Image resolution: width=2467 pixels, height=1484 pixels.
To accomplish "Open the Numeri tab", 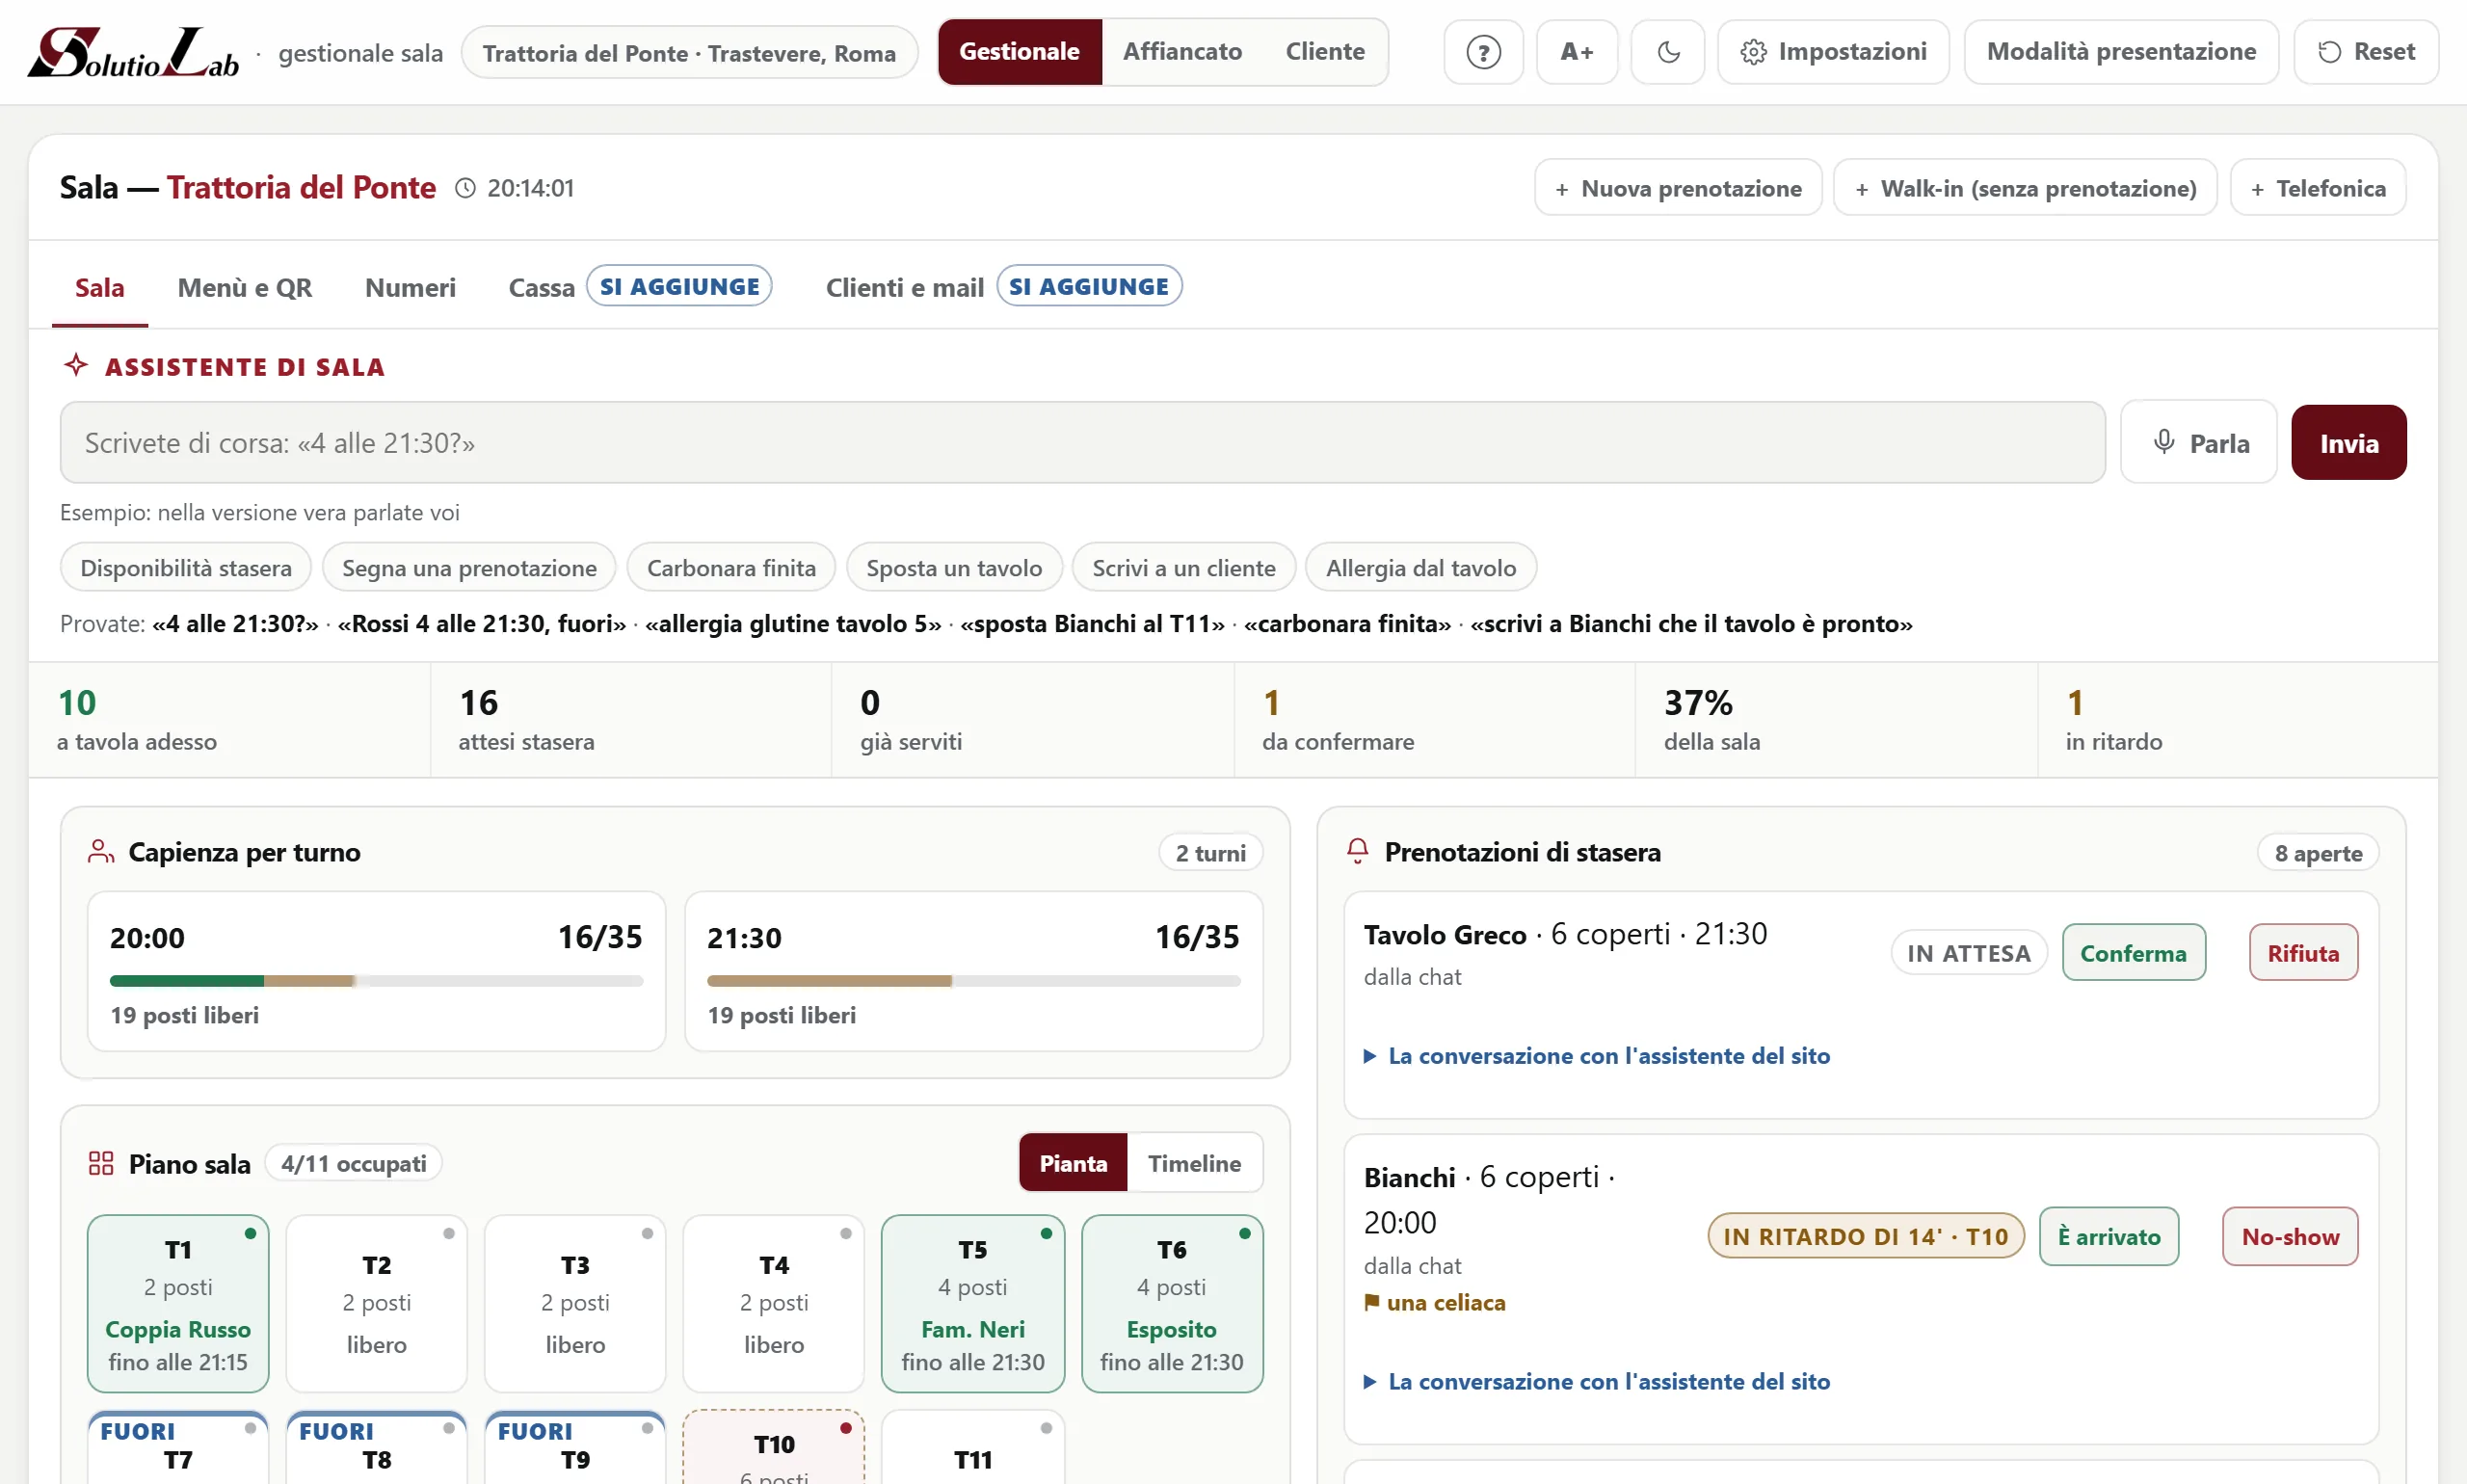I will pos(410,288).
